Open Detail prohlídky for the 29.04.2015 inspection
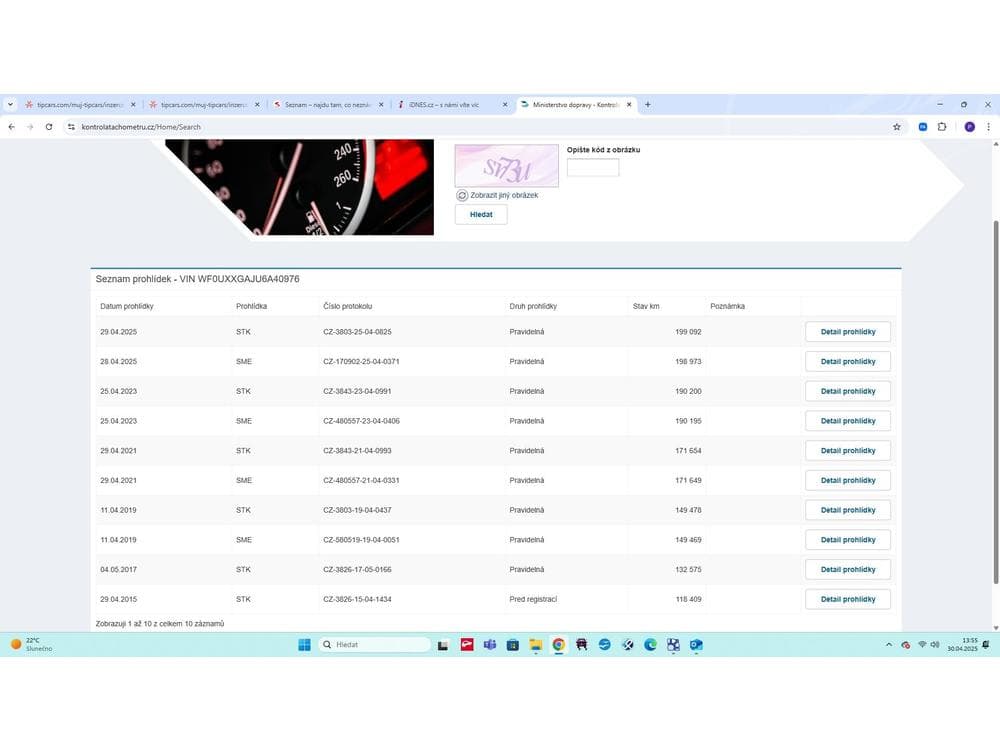 click(848, 599)
